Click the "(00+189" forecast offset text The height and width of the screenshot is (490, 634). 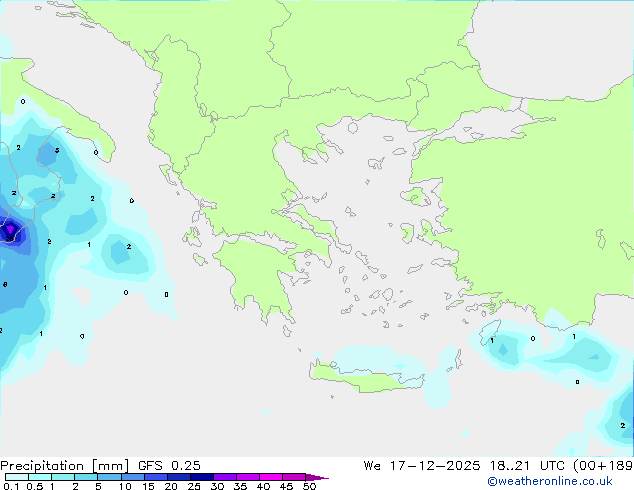(603, 466)
